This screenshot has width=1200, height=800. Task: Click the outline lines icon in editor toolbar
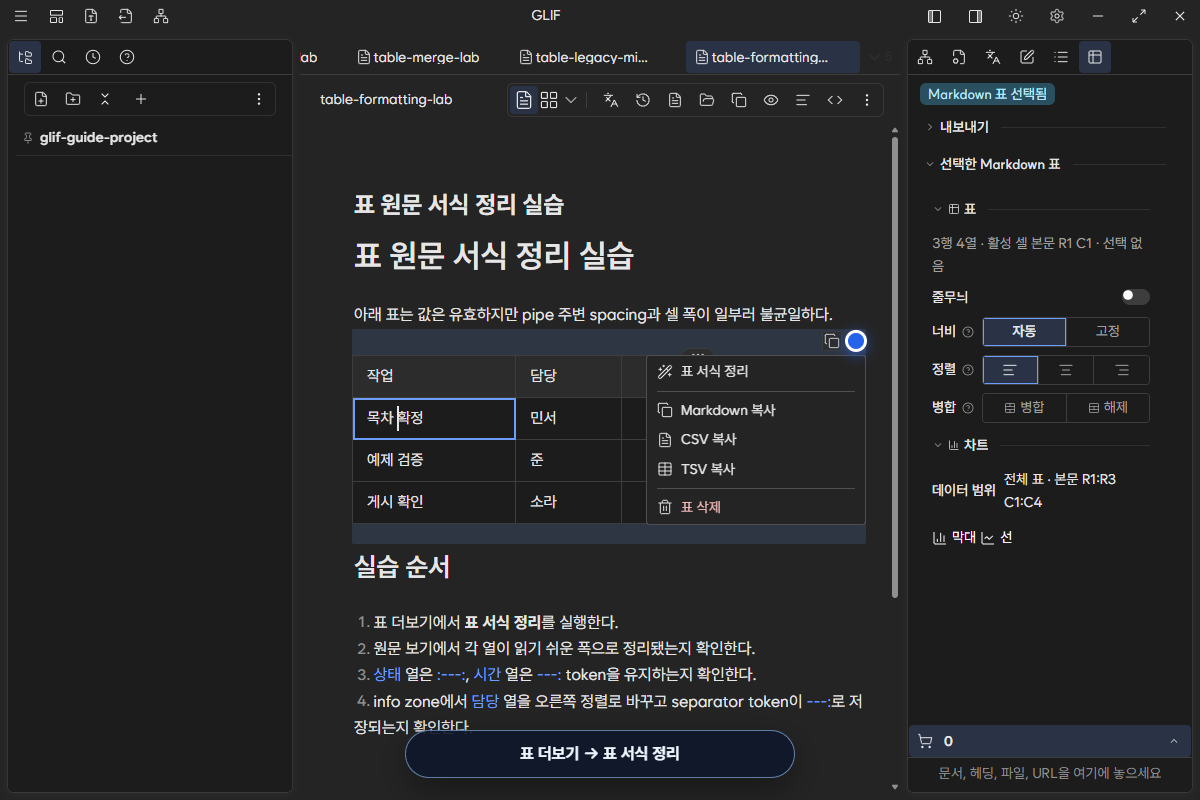(x=802, y=100)
